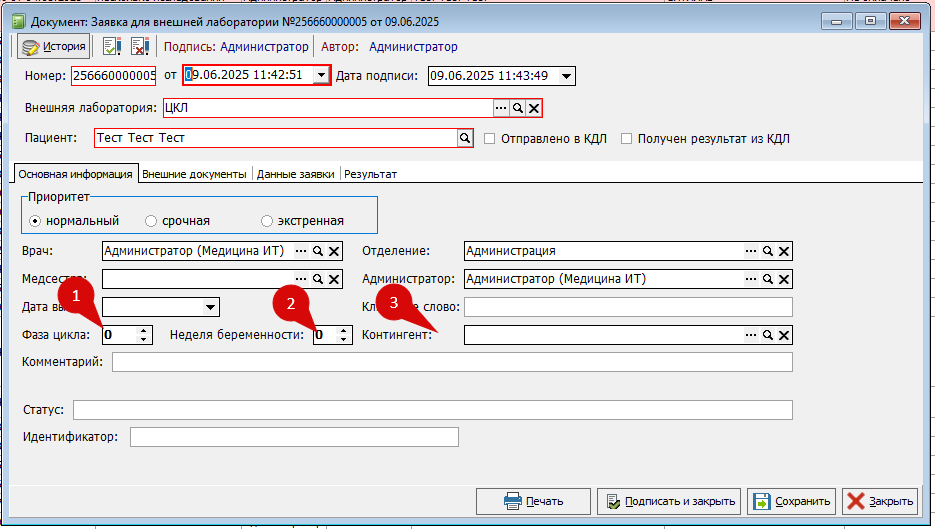Open the document date dropdown after 'от'
The width and height of the screenshot is (935, 529).
tap(321, 76)
